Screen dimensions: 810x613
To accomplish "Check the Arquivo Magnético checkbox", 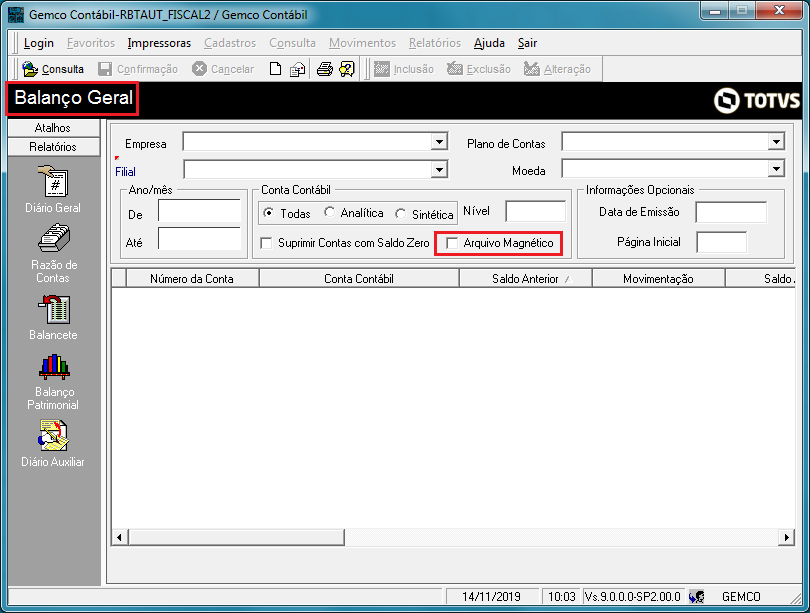I will tap(452, 243).
